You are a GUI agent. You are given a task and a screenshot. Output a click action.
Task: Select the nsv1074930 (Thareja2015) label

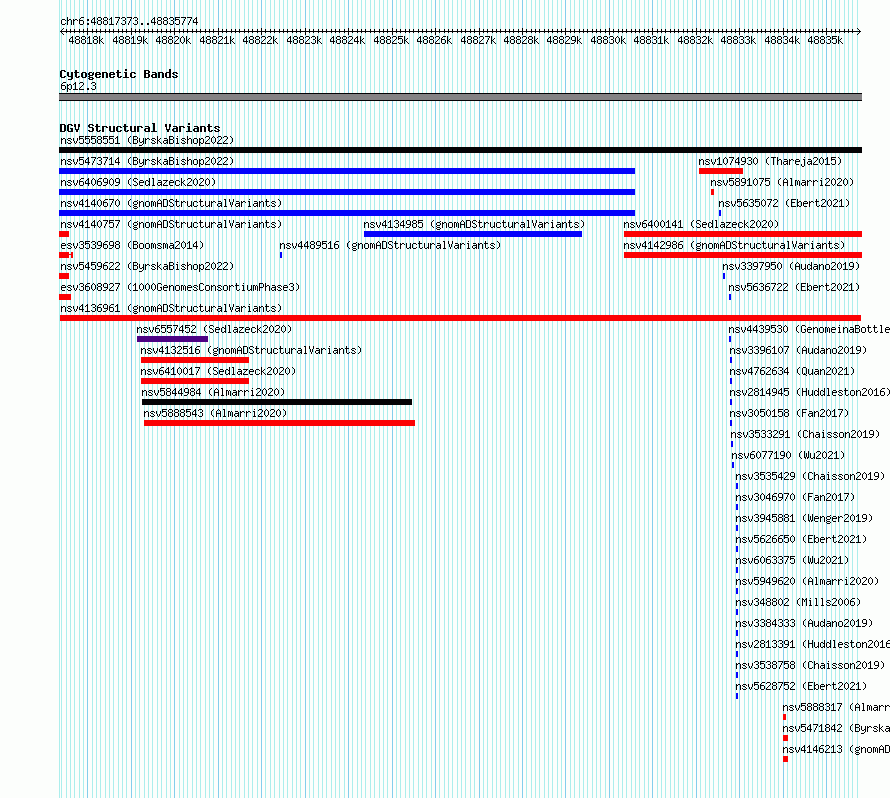pos(770,161)
